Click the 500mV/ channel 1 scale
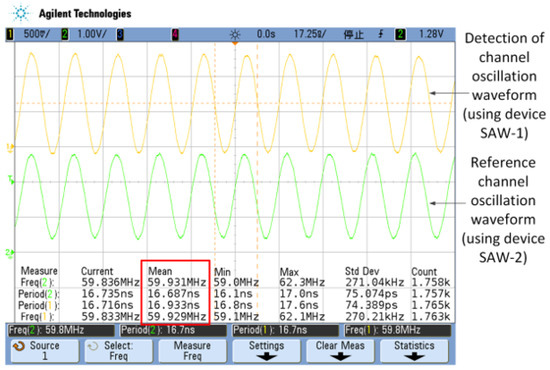The image size is (550, 370). tap(36, 34)
